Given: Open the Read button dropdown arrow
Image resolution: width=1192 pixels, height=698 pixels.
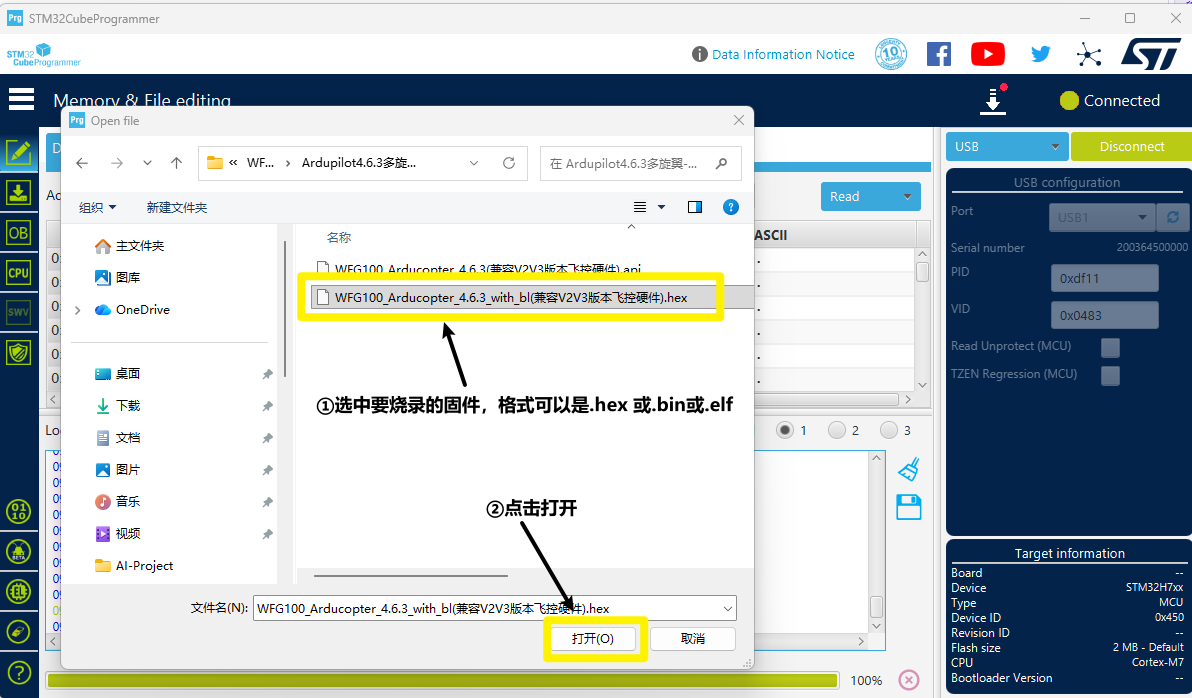Looking at the screenshot, I should (x=907, y=196).
